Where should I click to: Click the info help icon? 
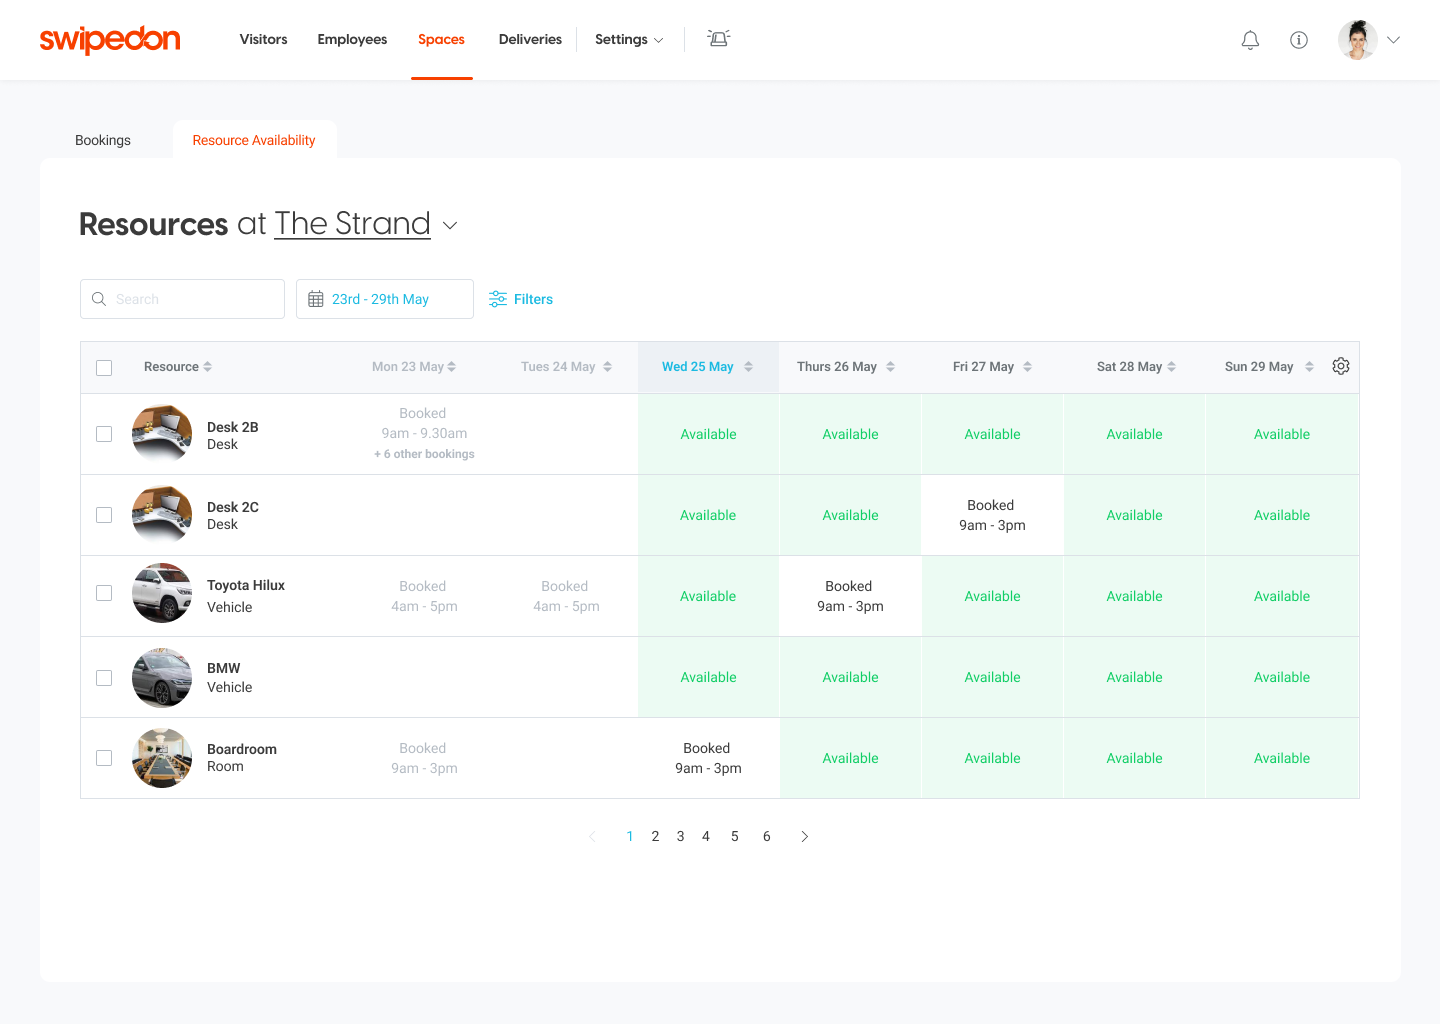pyautogui.click(x=1299, y=39)
